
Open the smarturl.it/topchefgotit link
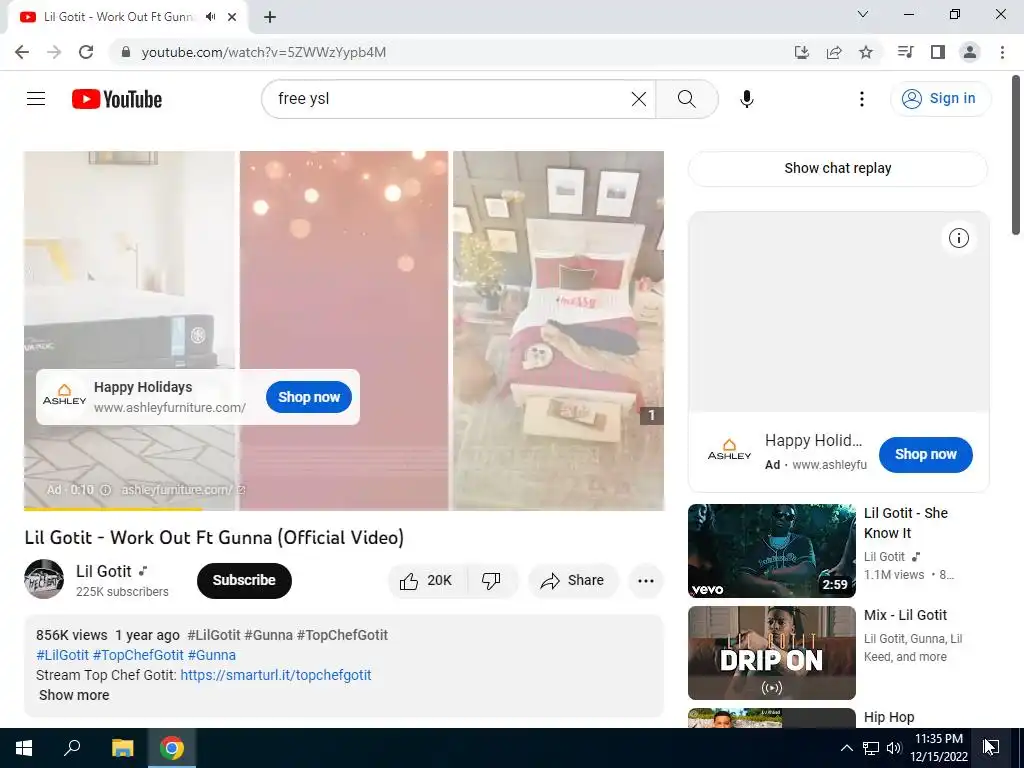point(276,675)
